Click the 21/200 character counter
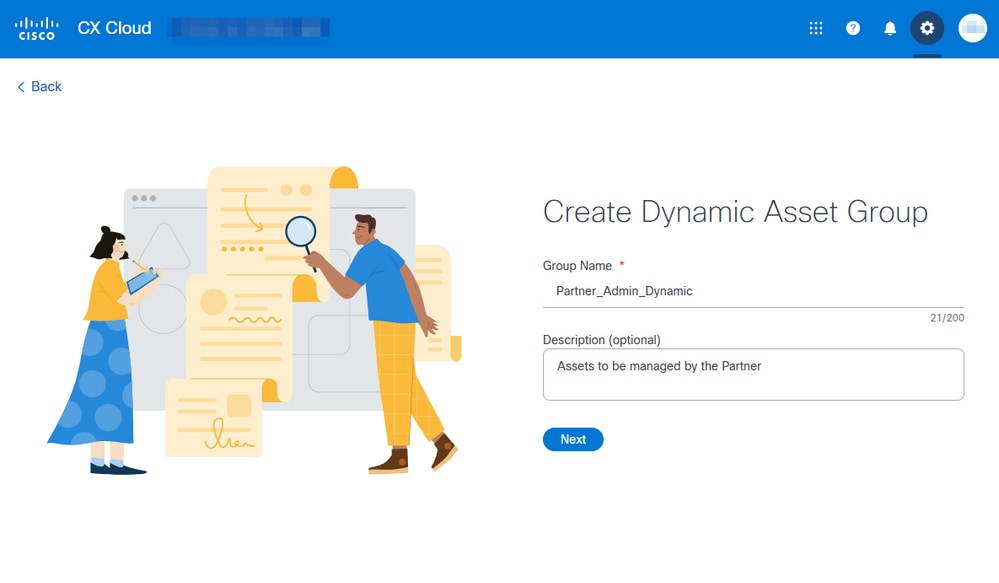Screen dimensions: 999x583 (947, 318)
